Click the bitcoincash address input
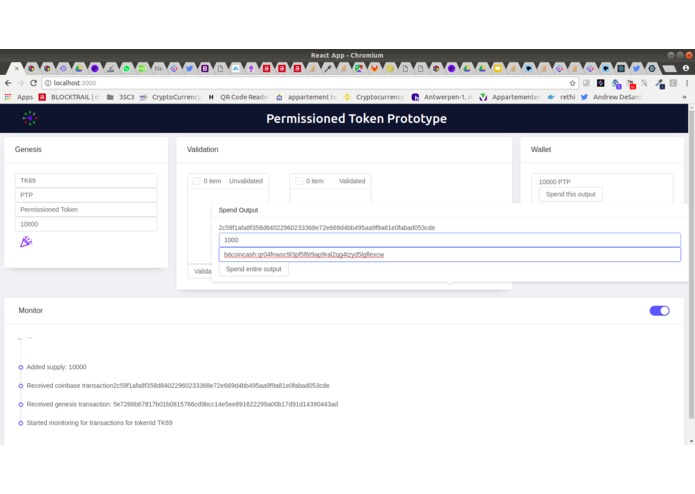695x494 pixels. [450, 254]
